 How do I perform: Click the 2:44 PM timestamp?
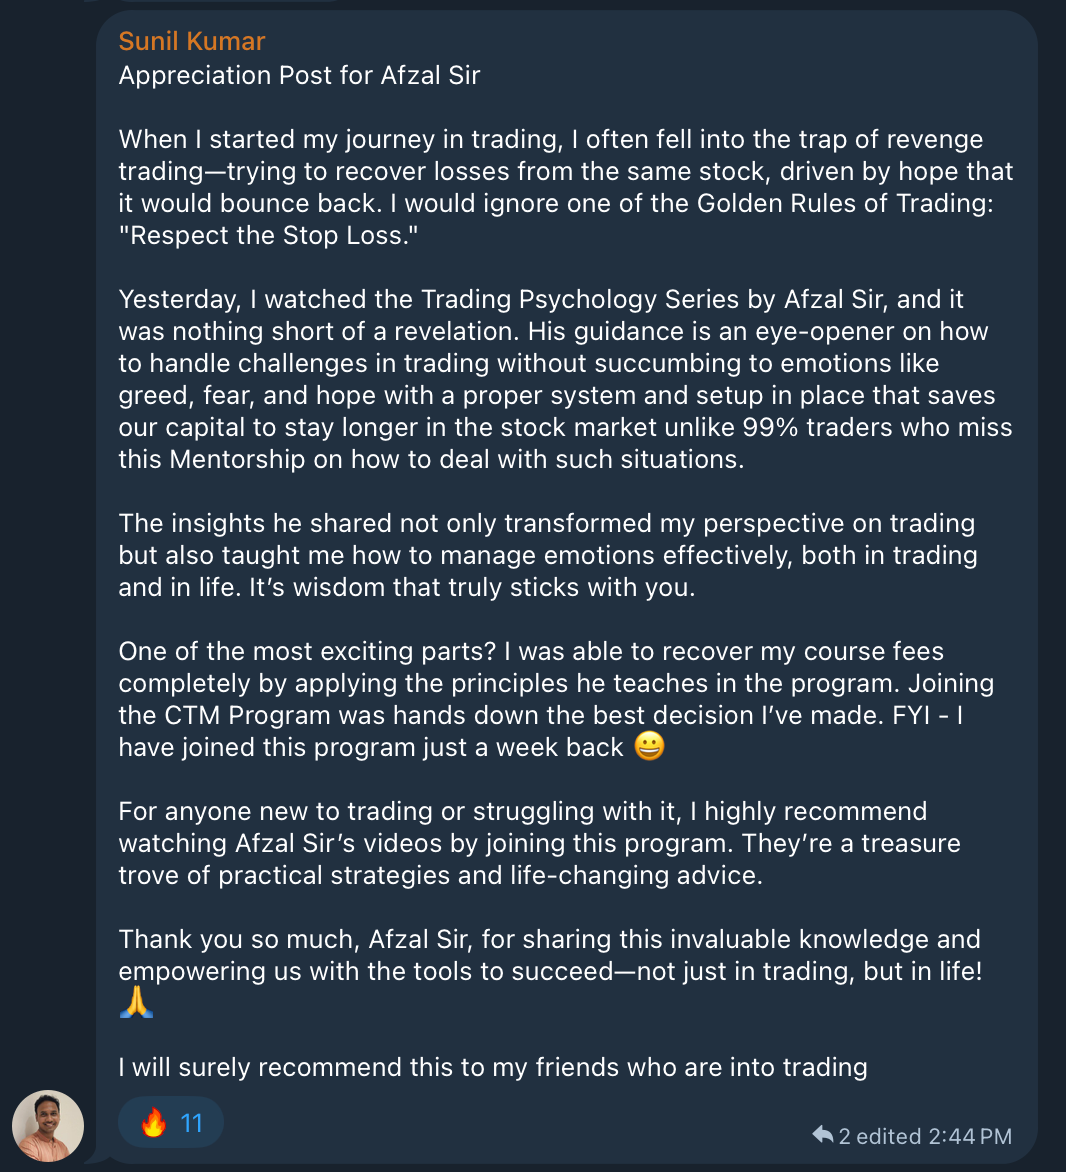[x=969, y=1136]
